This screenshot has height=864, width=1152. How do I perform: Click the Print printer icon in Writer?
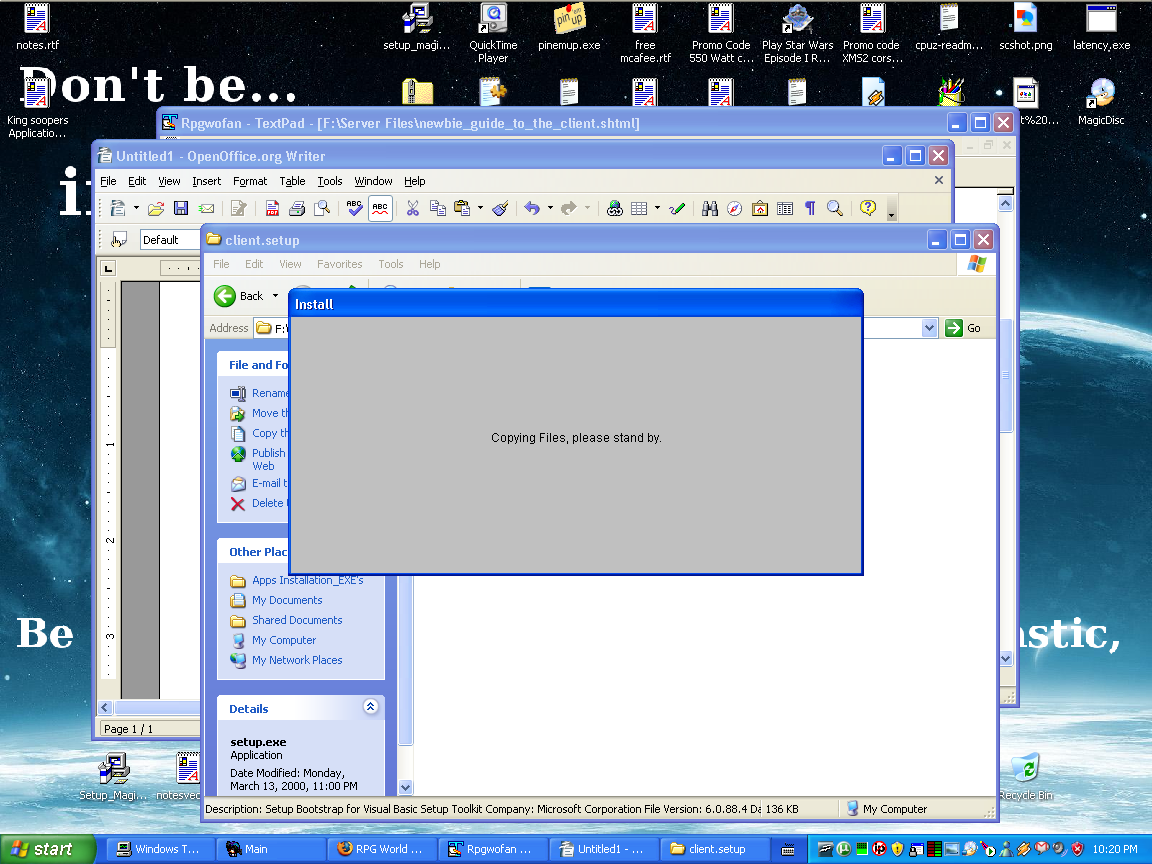[297, 209]
